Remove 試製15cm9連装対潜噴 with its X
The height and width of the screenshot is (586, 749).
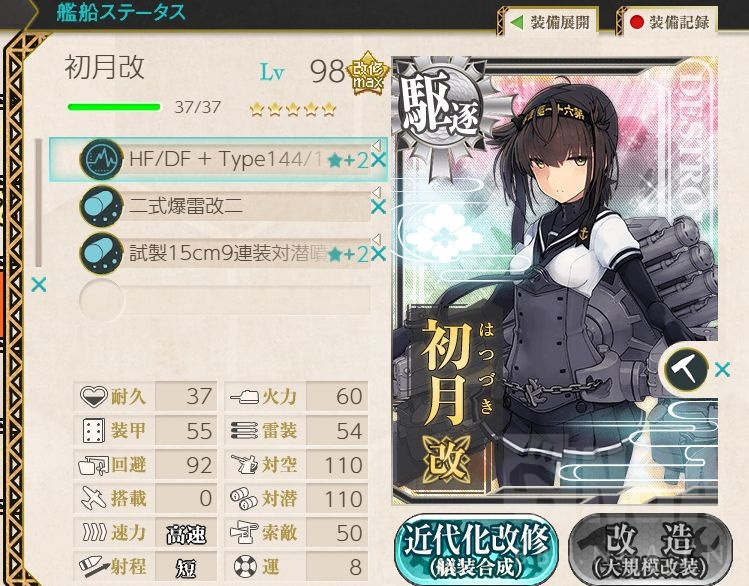coord(378,254)
